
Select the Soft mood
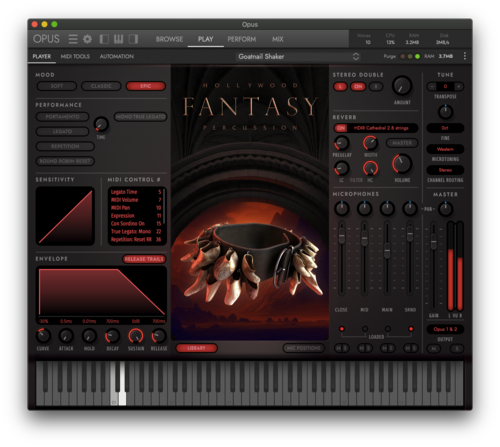[x=57, y=86]
